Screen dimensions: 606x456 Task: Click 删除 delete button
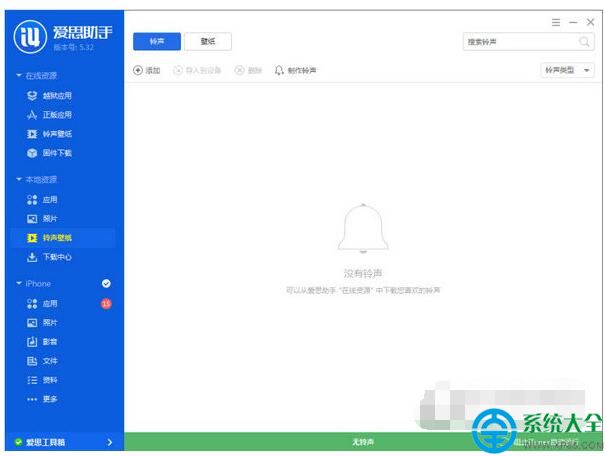248,70
